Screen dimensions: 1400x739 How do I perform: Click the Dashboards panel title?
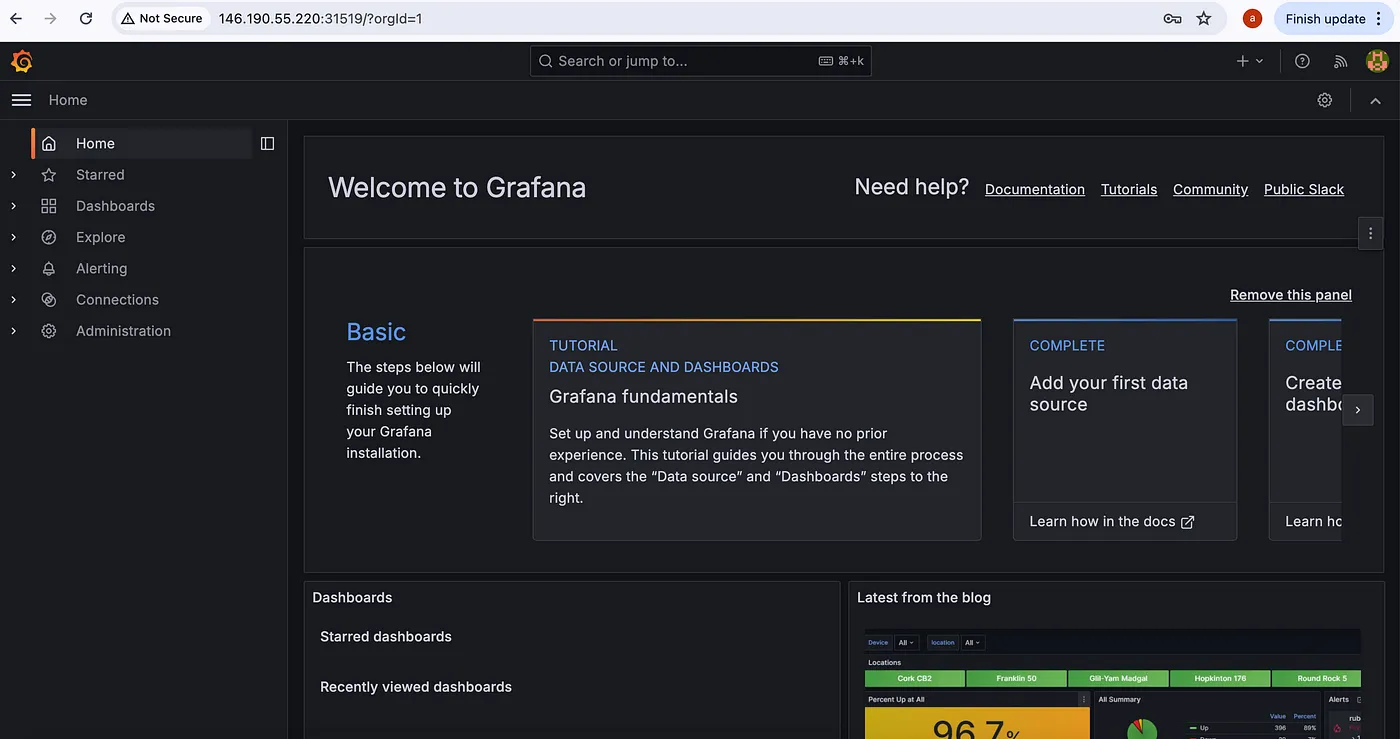[352, 598]
